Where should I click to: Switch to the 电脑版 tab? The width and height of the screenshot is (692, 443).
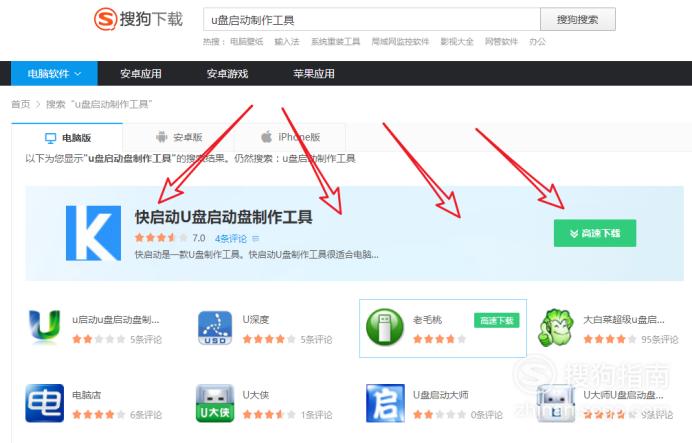(x=67, y=138)
